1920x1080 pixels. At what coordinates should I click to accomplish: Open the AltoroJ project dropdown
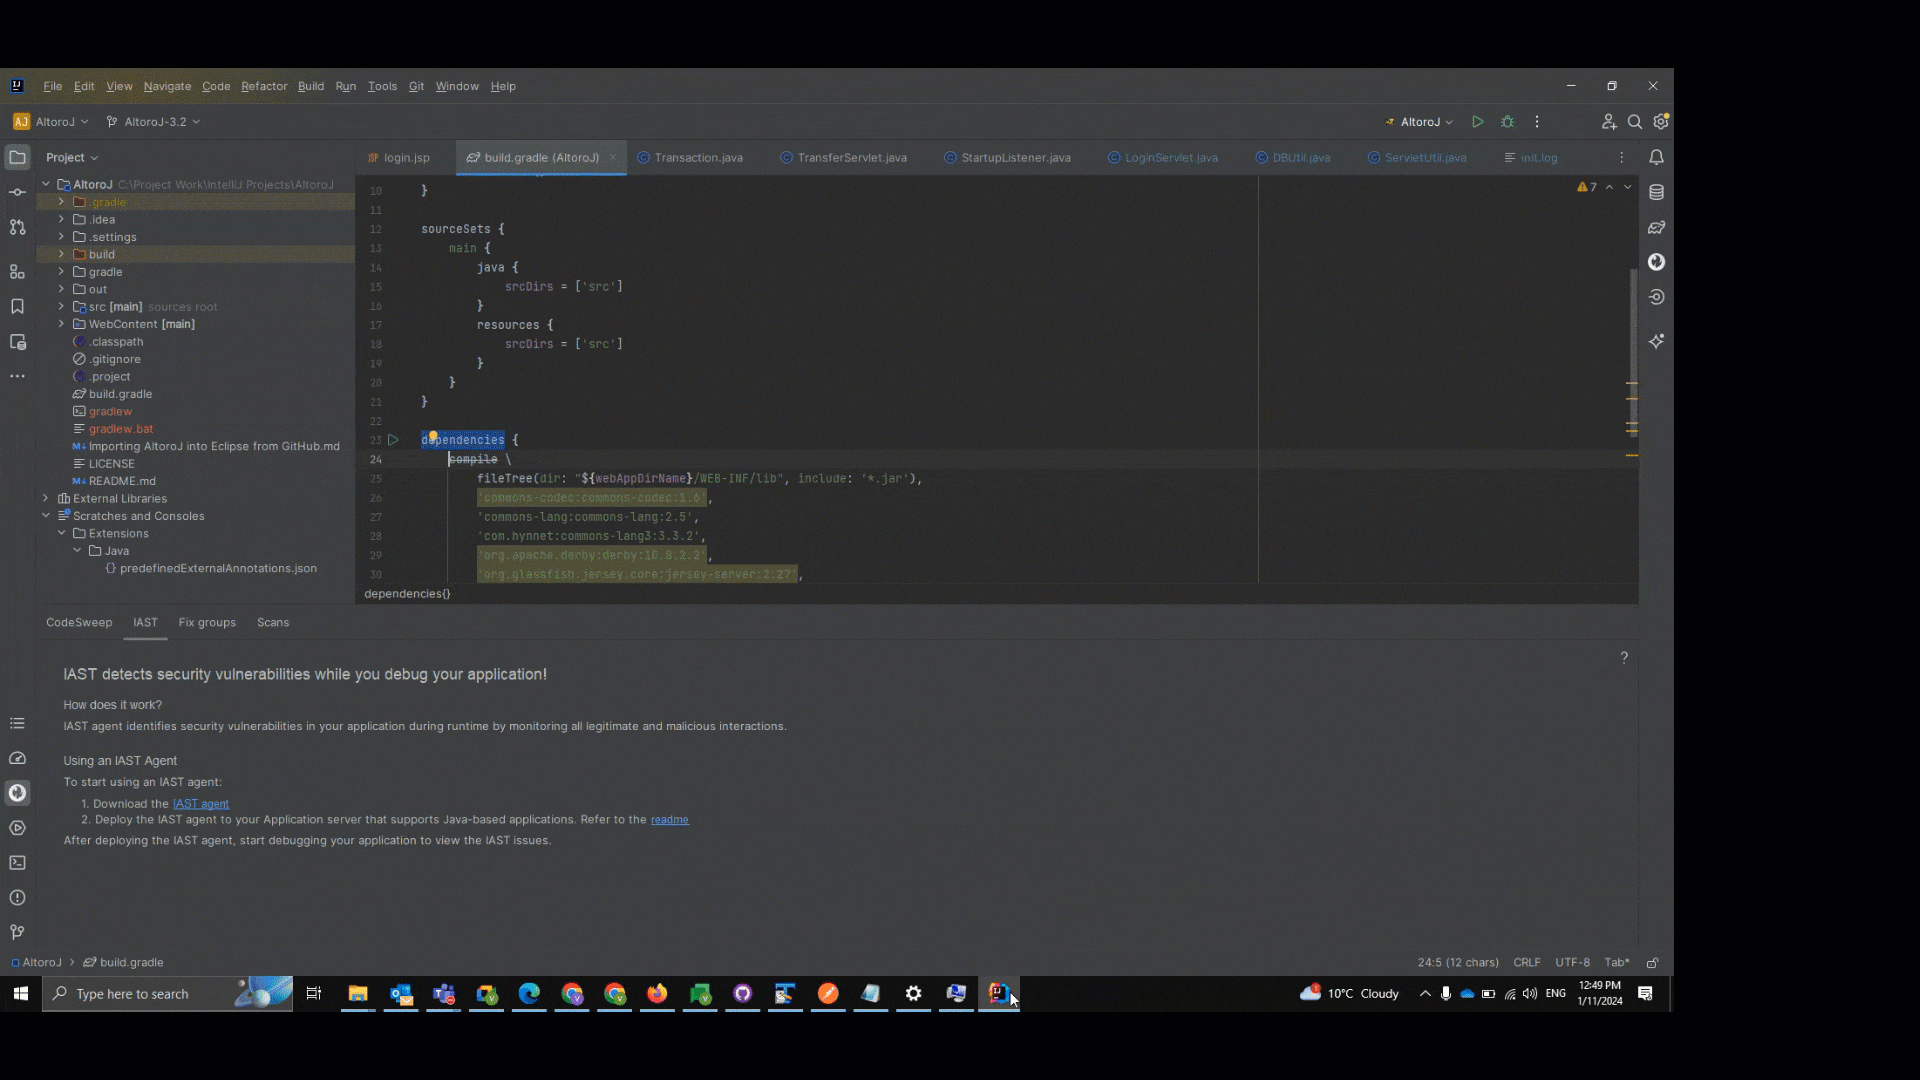[51, 122]
